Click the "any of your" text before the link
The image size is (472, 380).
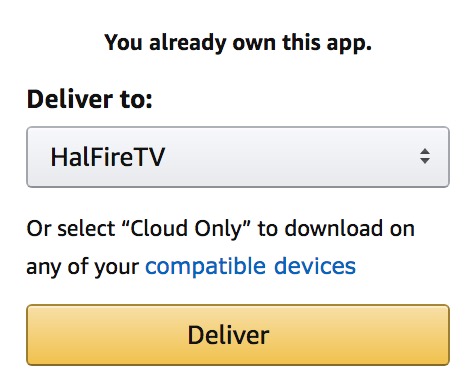[83, 267]
